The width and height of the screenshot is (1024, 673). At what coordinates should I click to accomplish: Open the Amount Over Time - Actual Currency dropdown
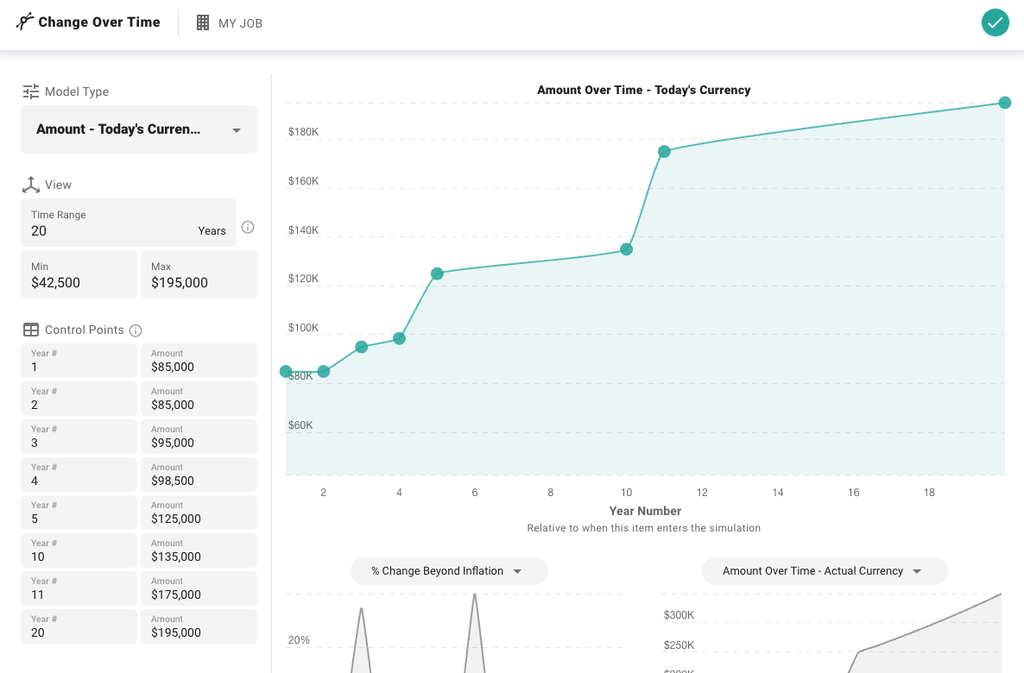[823, 571]
